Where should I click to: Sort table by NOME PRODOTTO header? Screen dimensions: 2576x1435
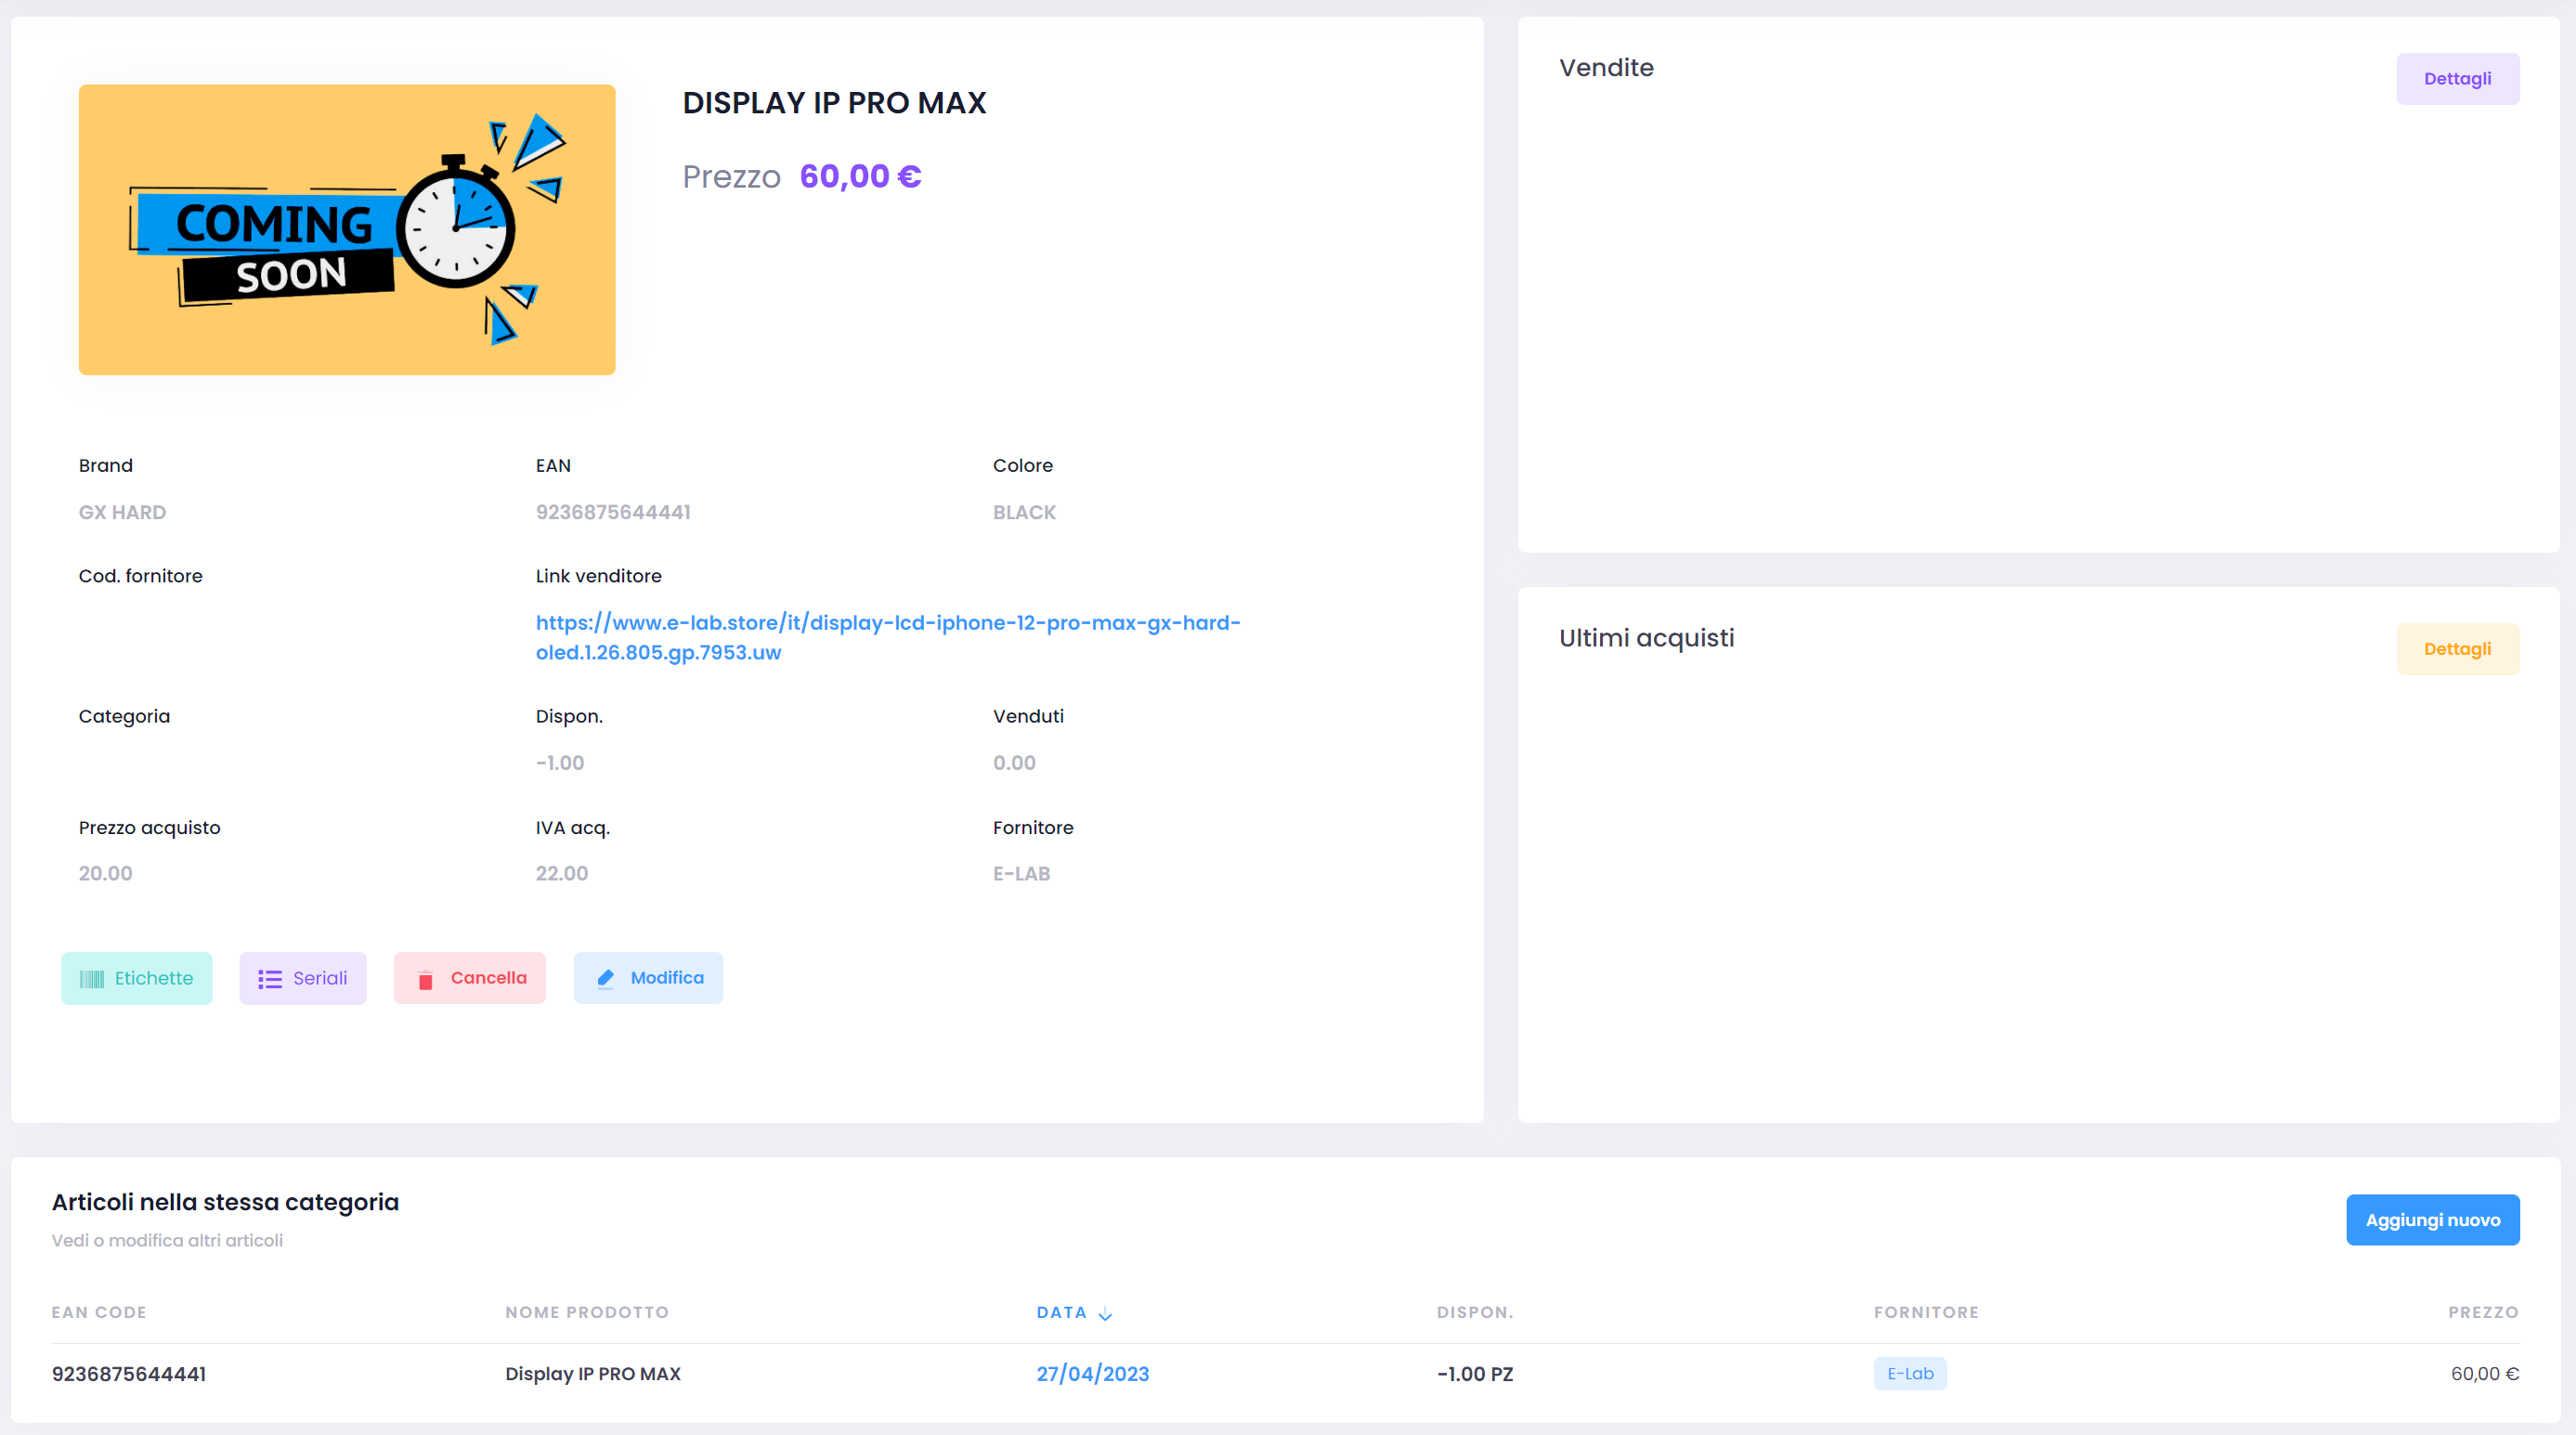point(587,1312)
